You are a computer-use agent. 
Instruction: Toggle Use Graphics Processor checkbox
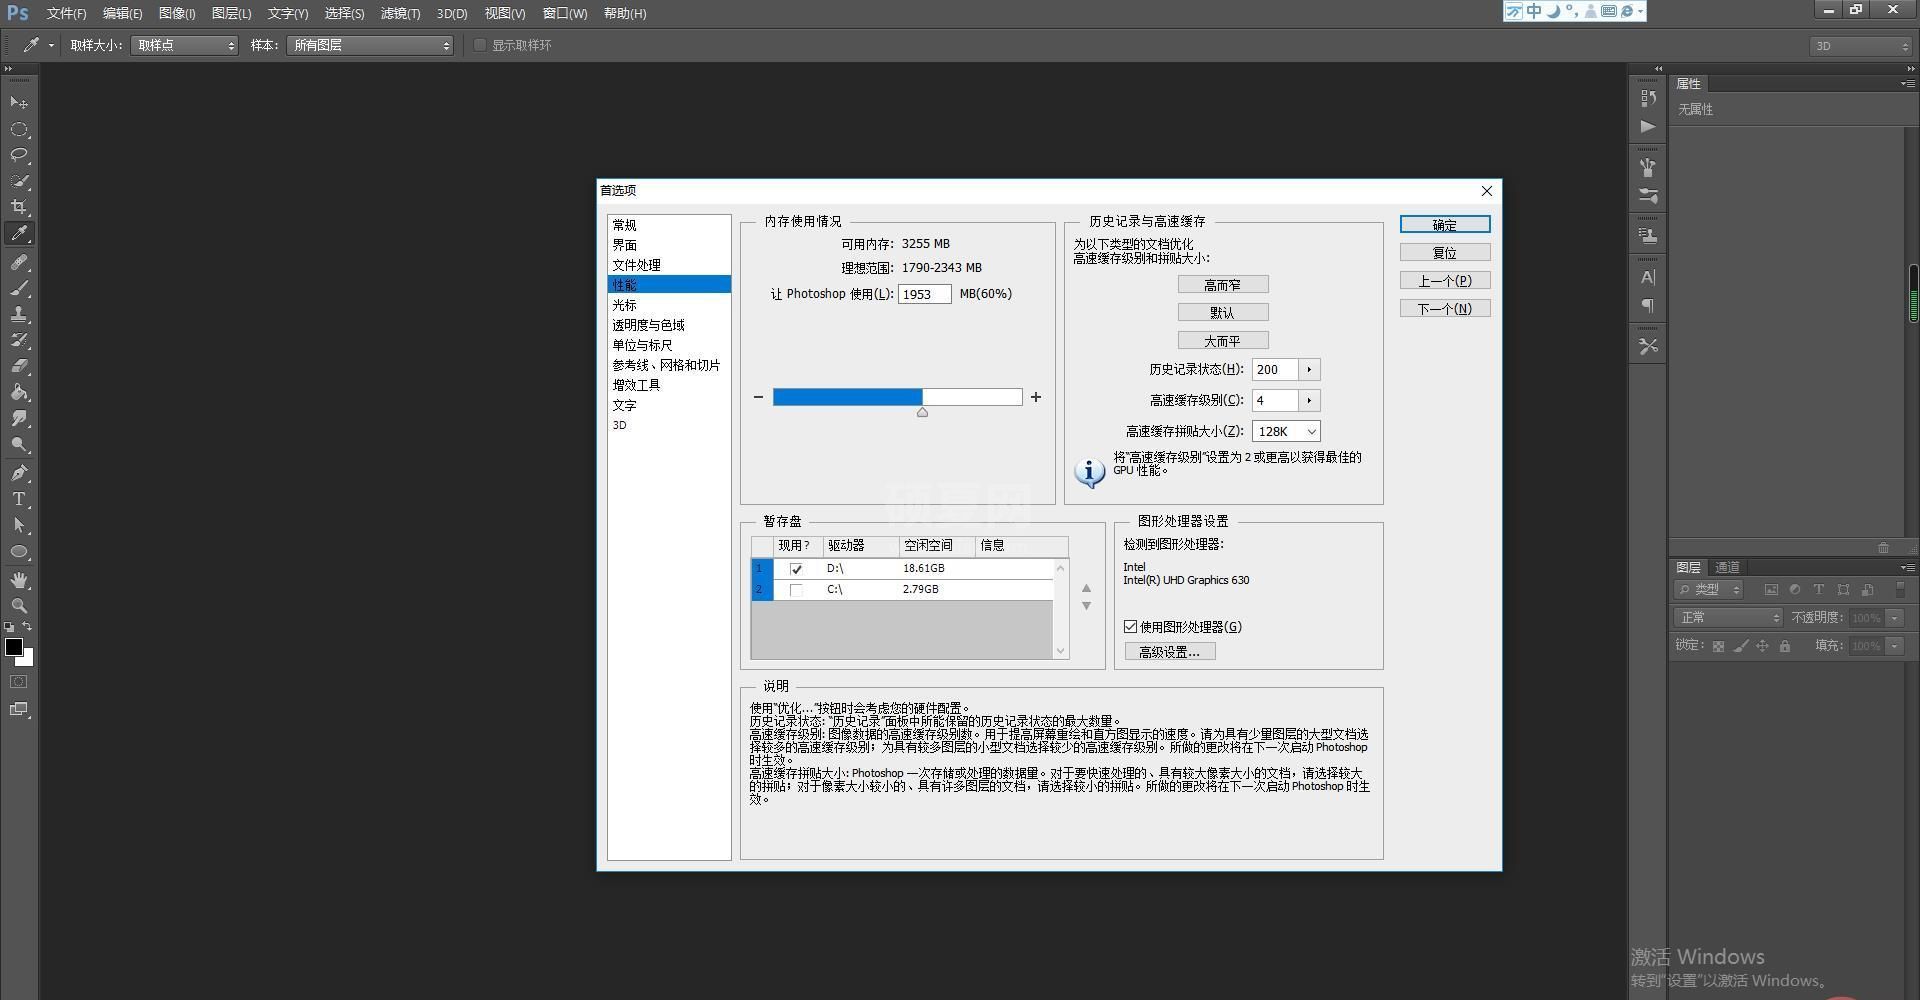pos(1130,627)
